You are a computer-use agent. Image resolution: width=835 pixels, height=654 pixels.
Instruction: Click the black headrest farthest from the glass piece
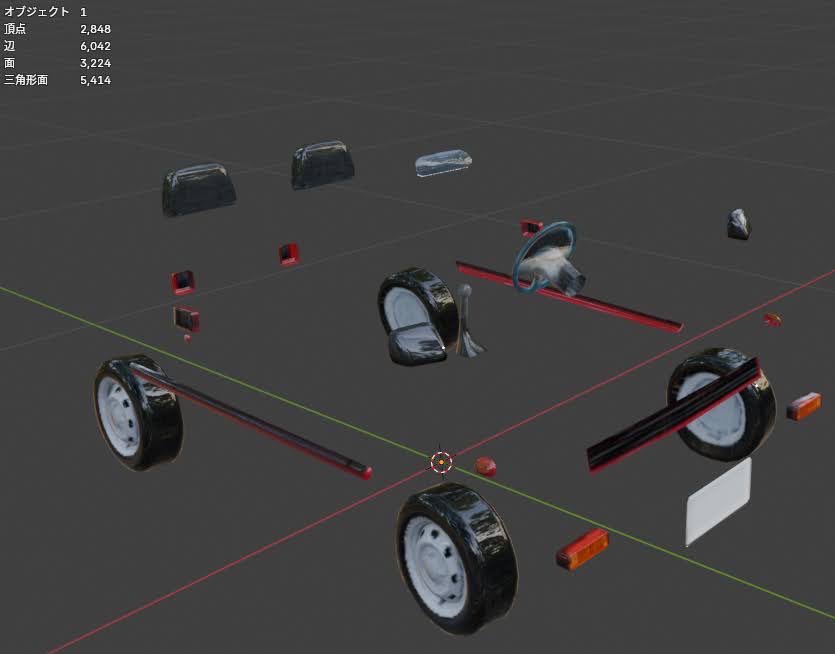[199, 190]
